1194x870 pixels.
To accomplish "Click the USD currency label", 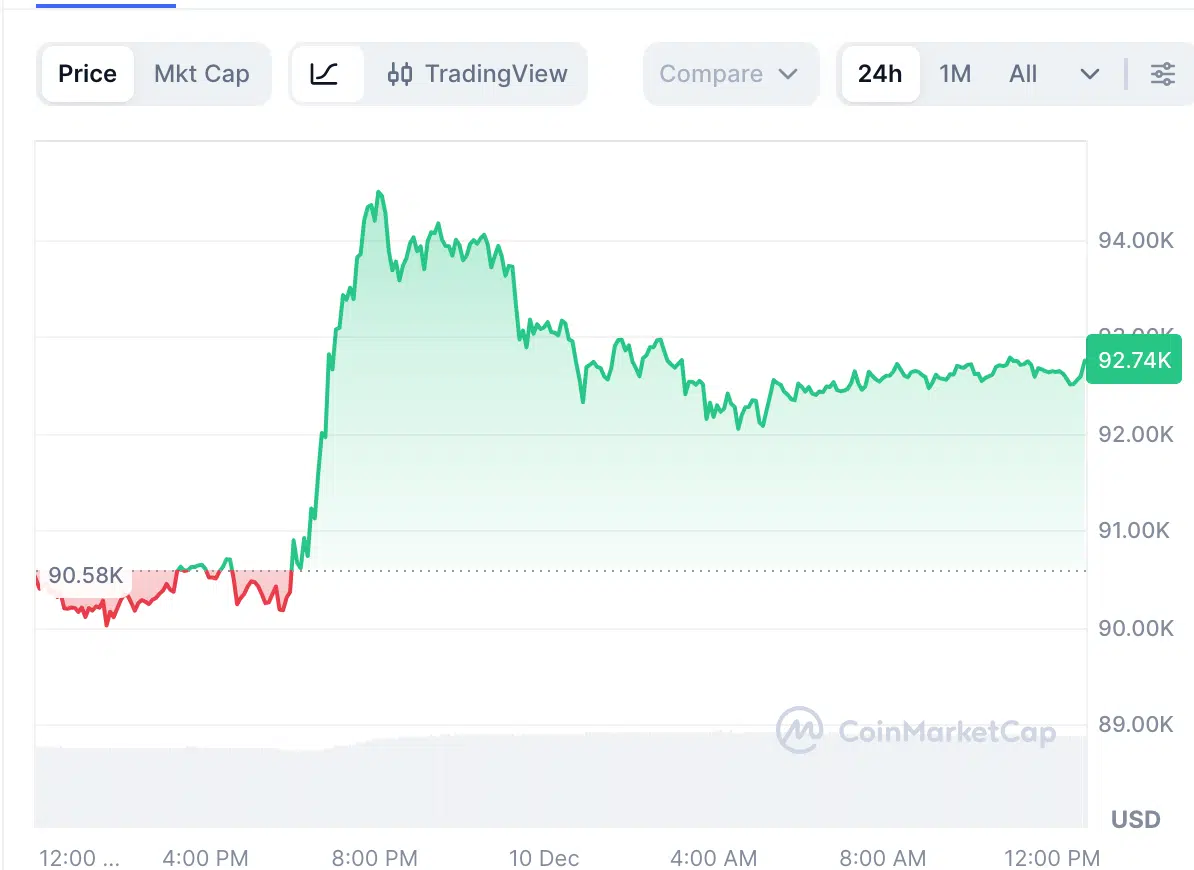I will (x=1135, y=820).
